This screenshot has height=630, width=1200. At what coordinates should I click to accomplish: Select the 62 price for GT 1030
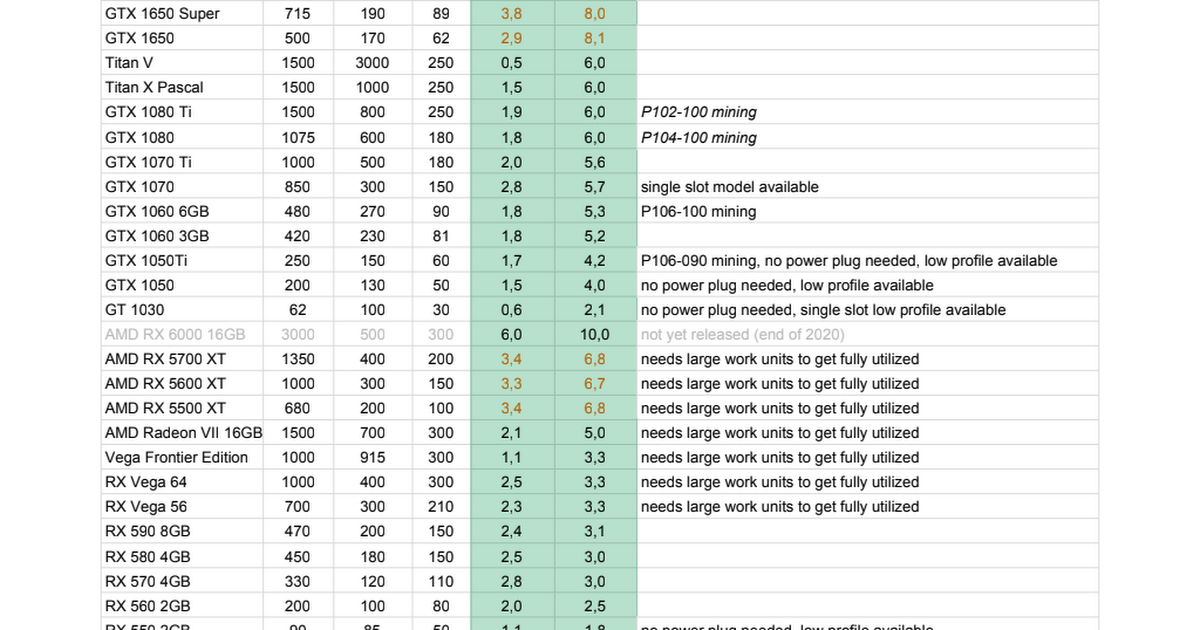(298, 310)
